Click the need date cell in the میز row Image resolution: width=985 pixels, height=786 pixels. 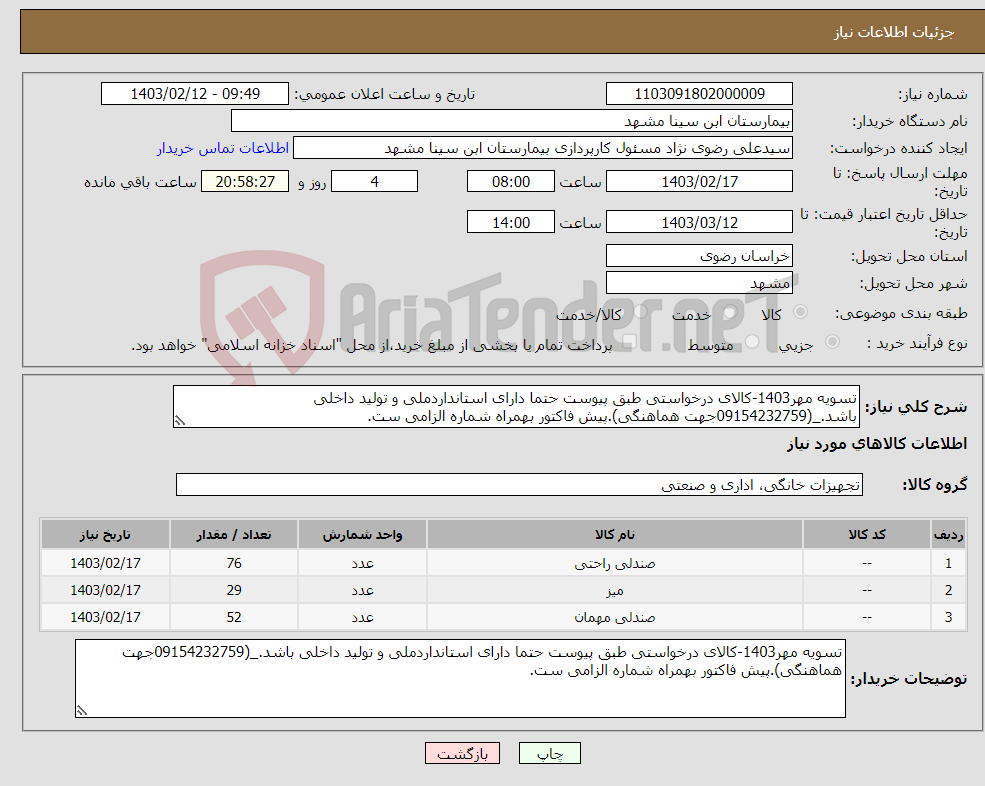click(x=105, y=591)
